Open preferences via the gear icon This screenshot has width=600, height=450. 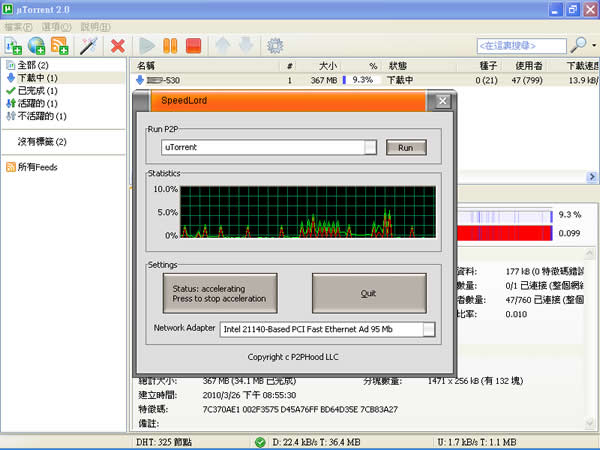[275, 45]
